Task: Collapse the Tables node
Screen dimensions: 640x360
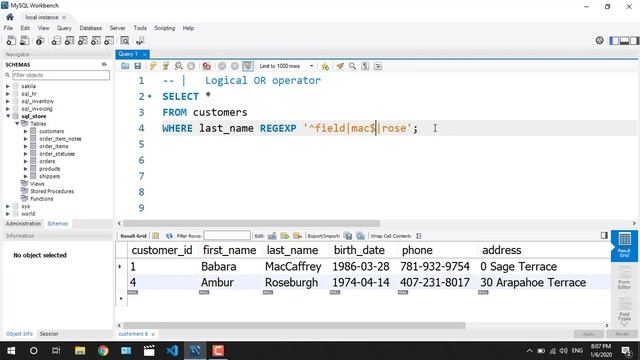Action: click(17, 124)
